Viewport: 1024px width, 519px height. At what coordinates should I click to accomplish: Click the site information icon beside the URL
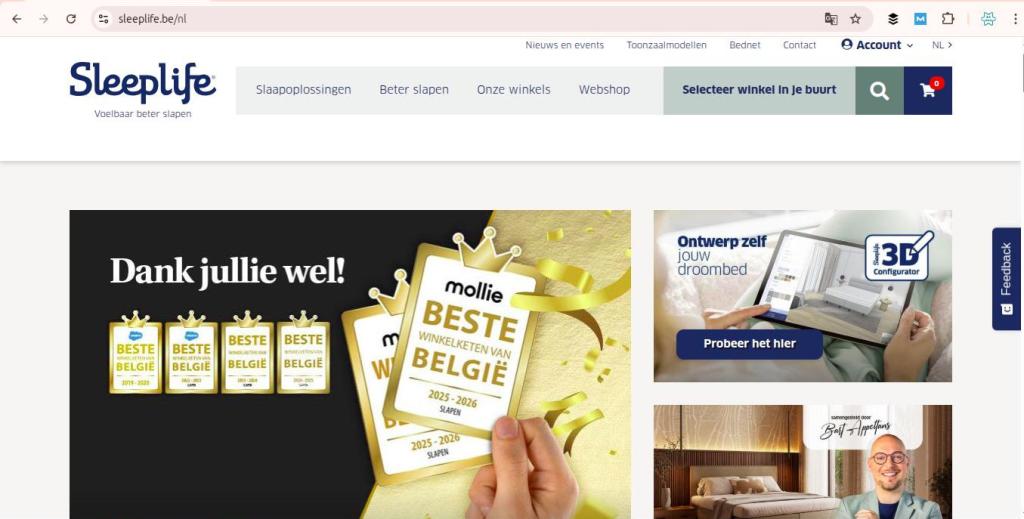pyautogui.click(x=103, y=19)
